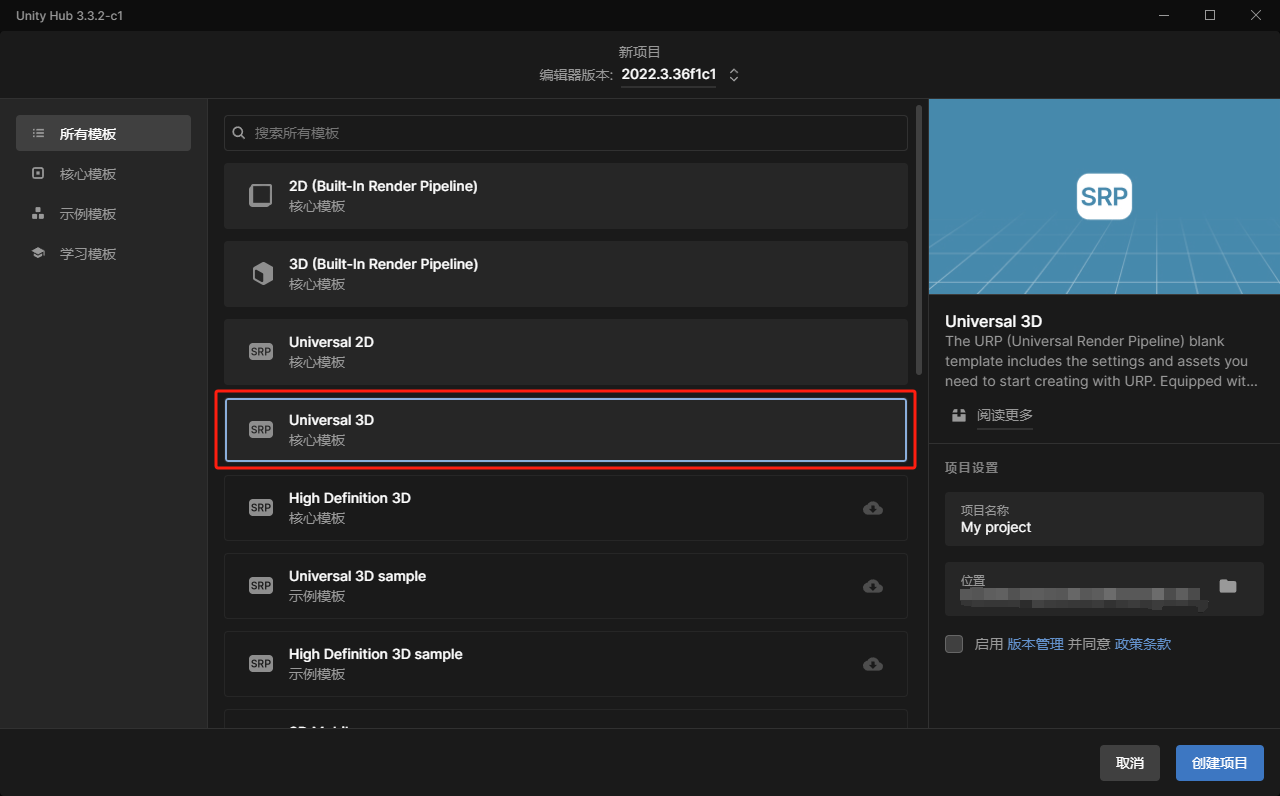Select the 示例模板 category
Viewport: 1280px width, 796px height.
coord(103,213)
